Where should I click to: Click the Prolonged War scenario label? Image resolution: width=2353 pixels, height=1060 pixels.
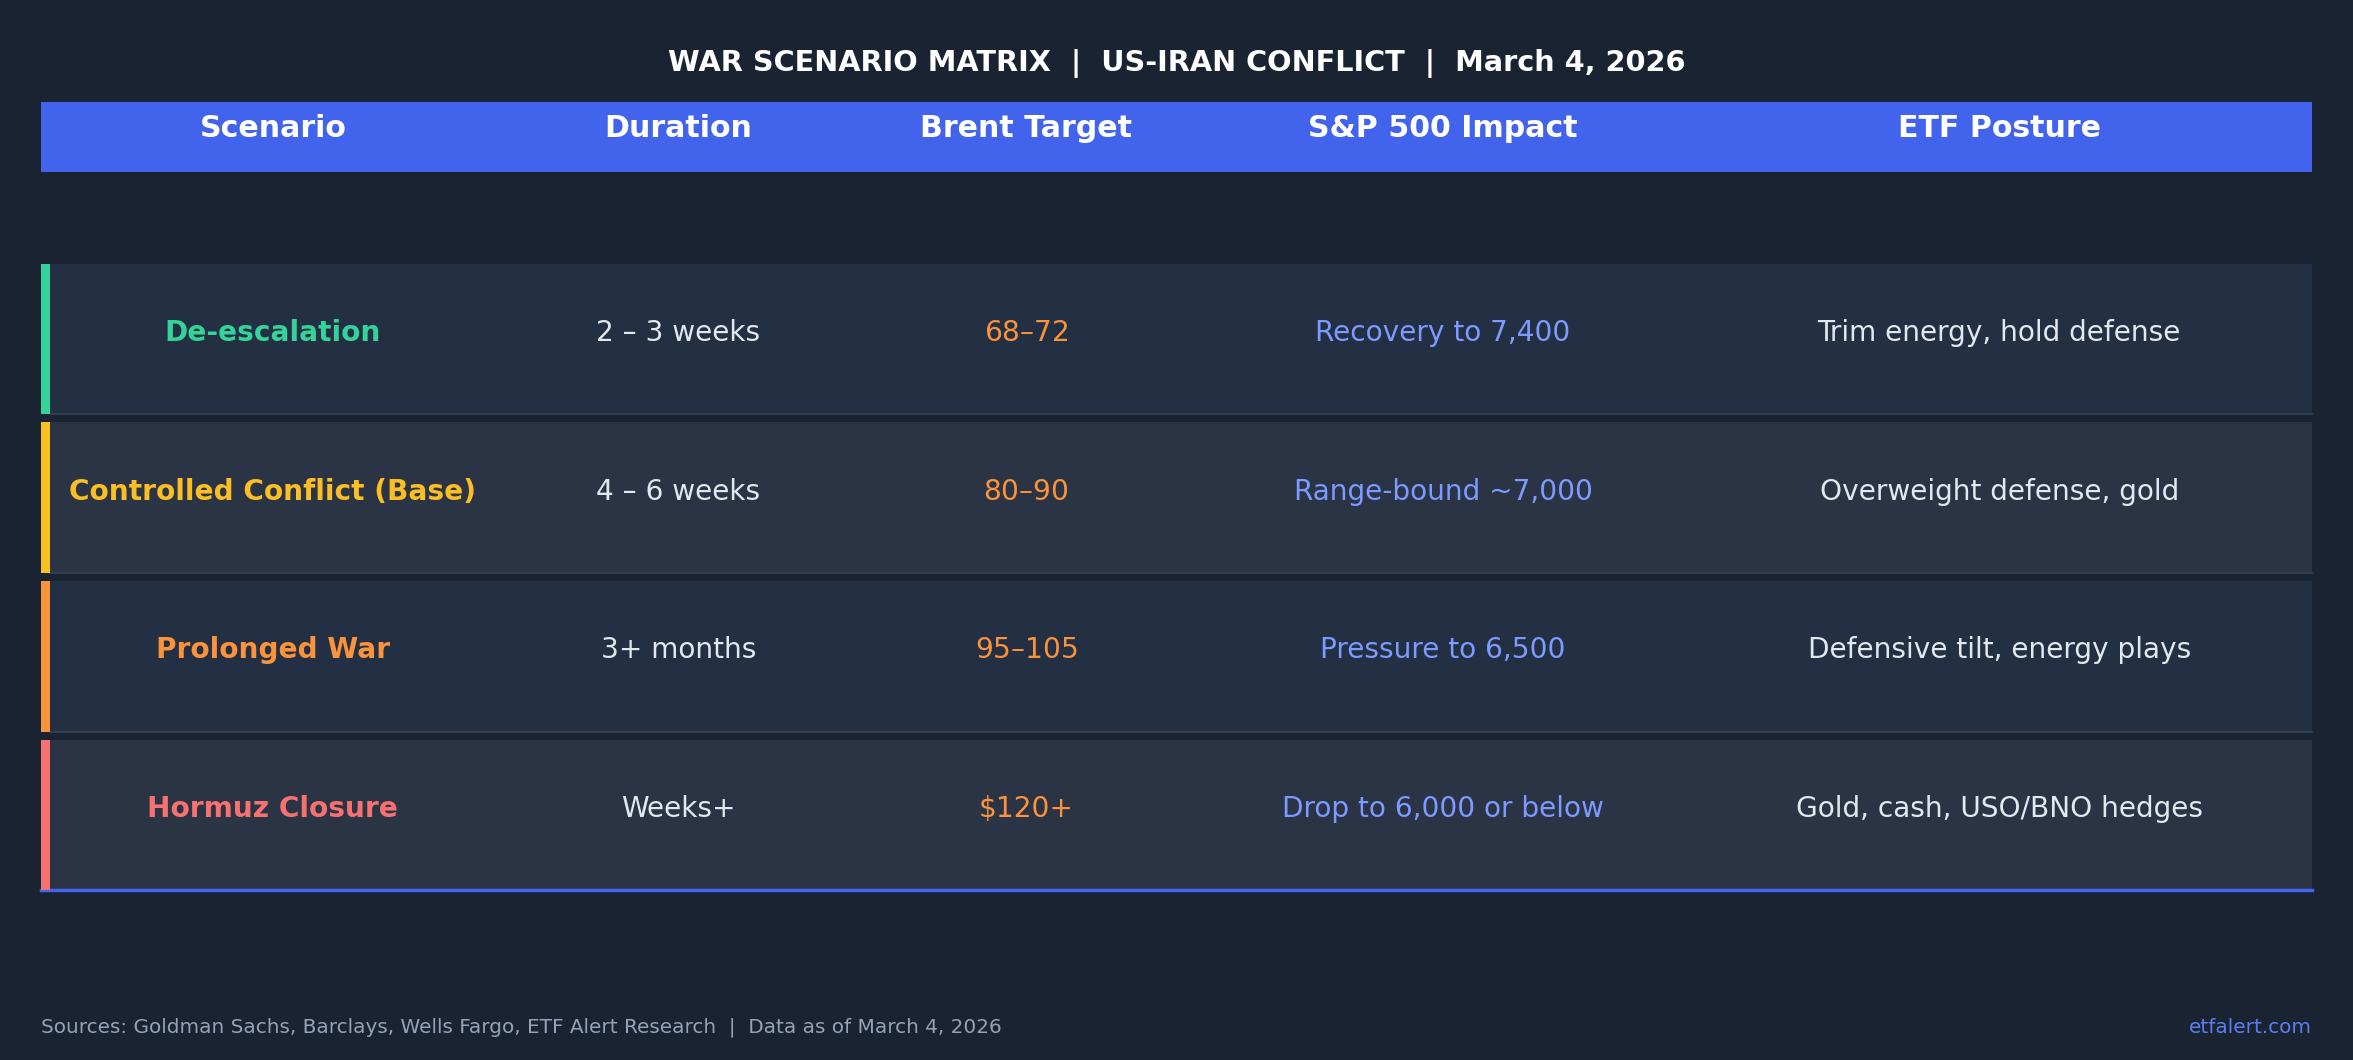click(272, 649)
